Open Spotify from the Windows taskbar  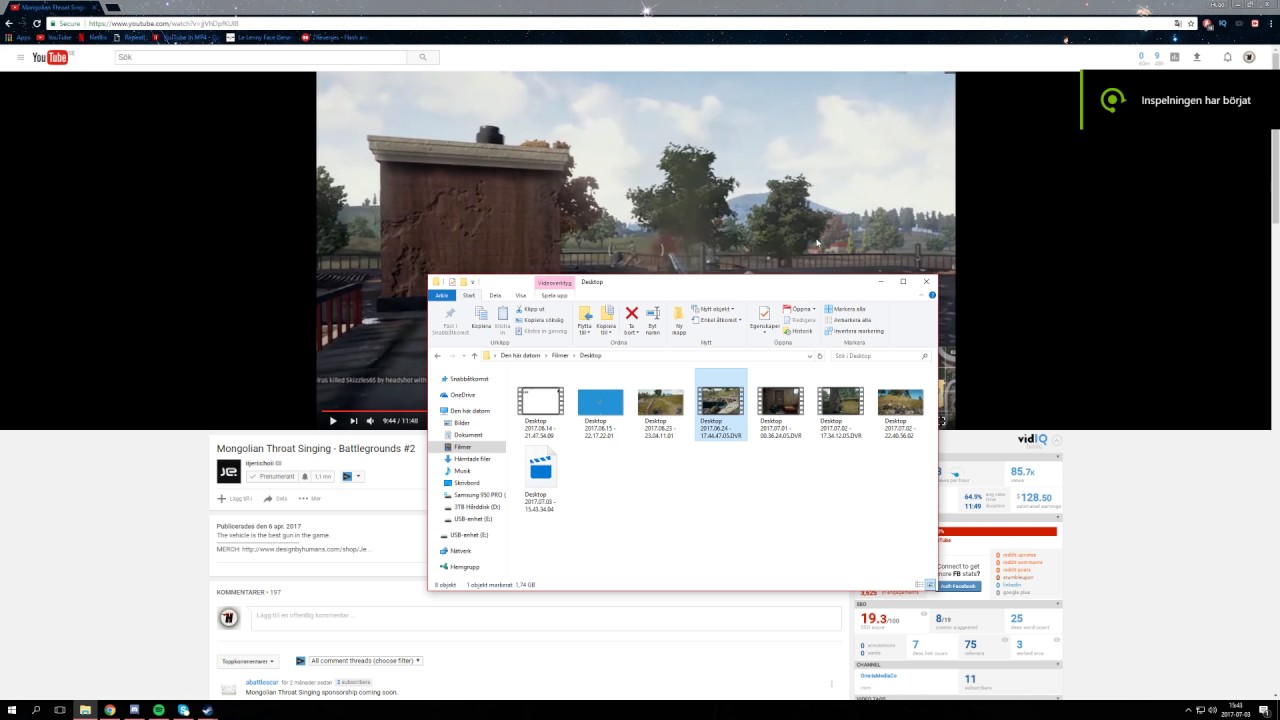[x=159, y=710]
